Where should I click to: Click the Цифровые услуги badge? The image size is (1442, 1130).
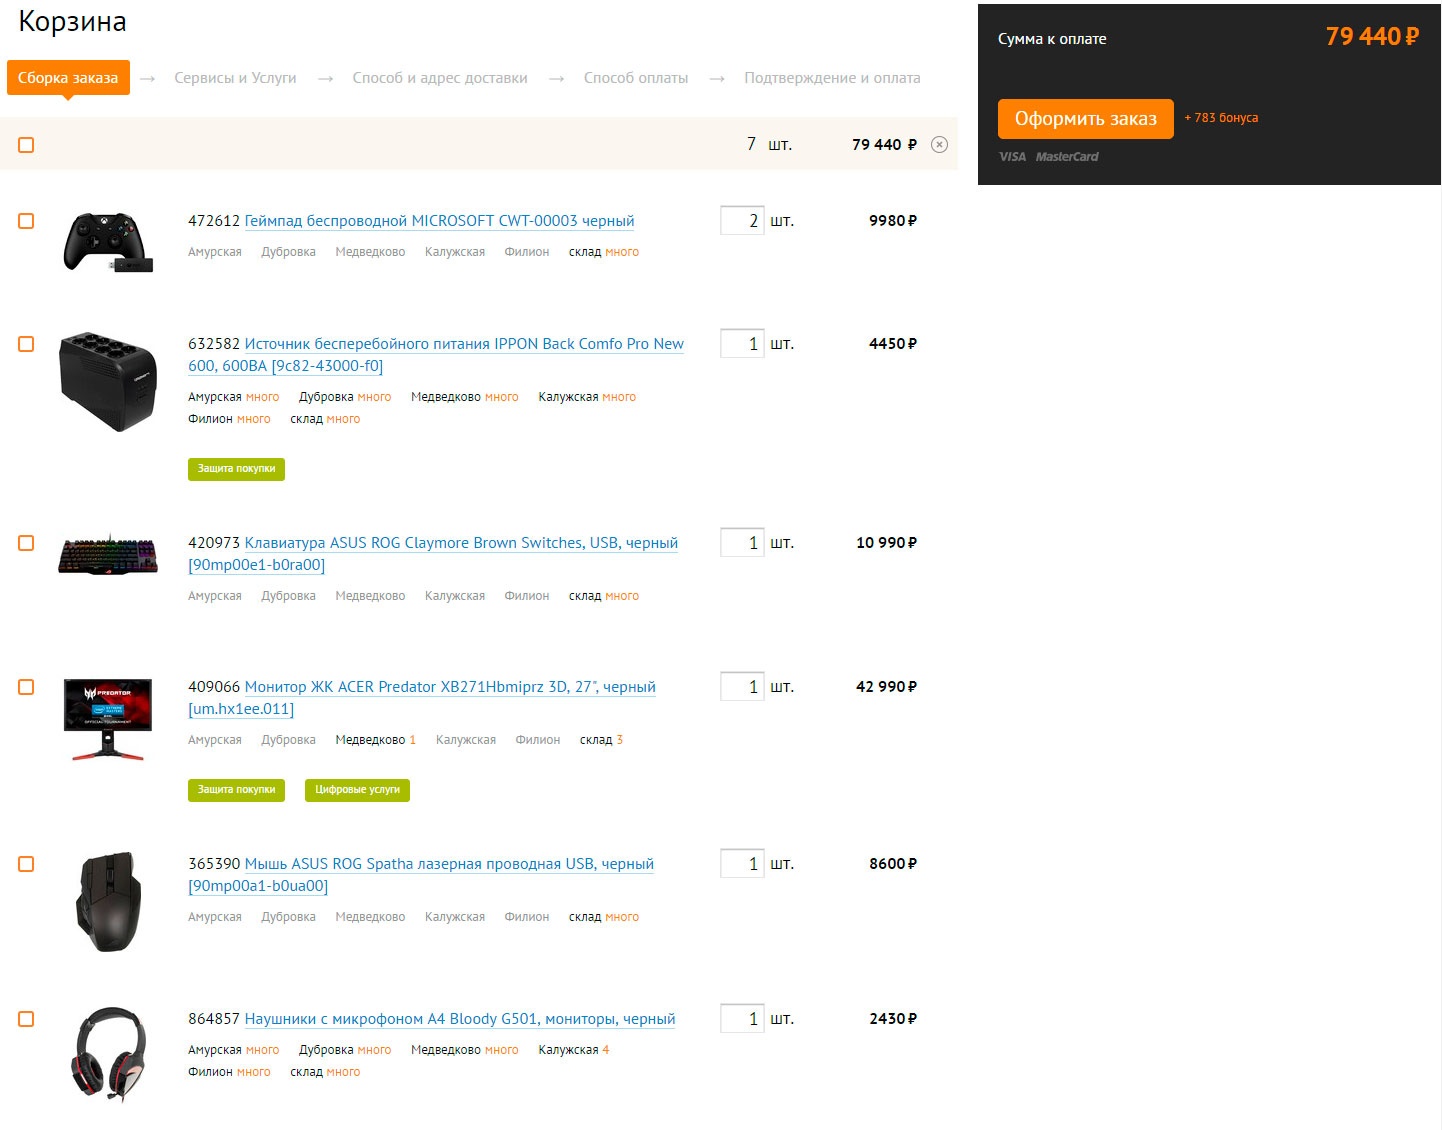coord(357,790)
